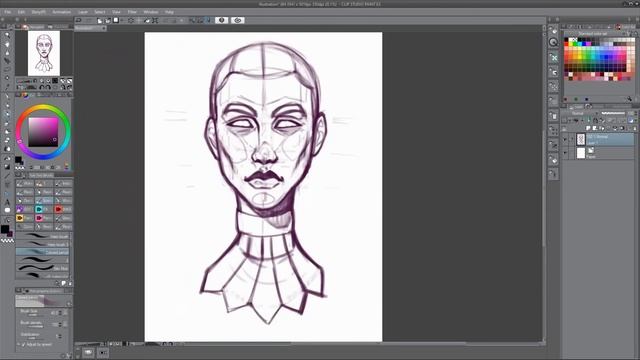Open the Layer menu

(x=83, y=12)
